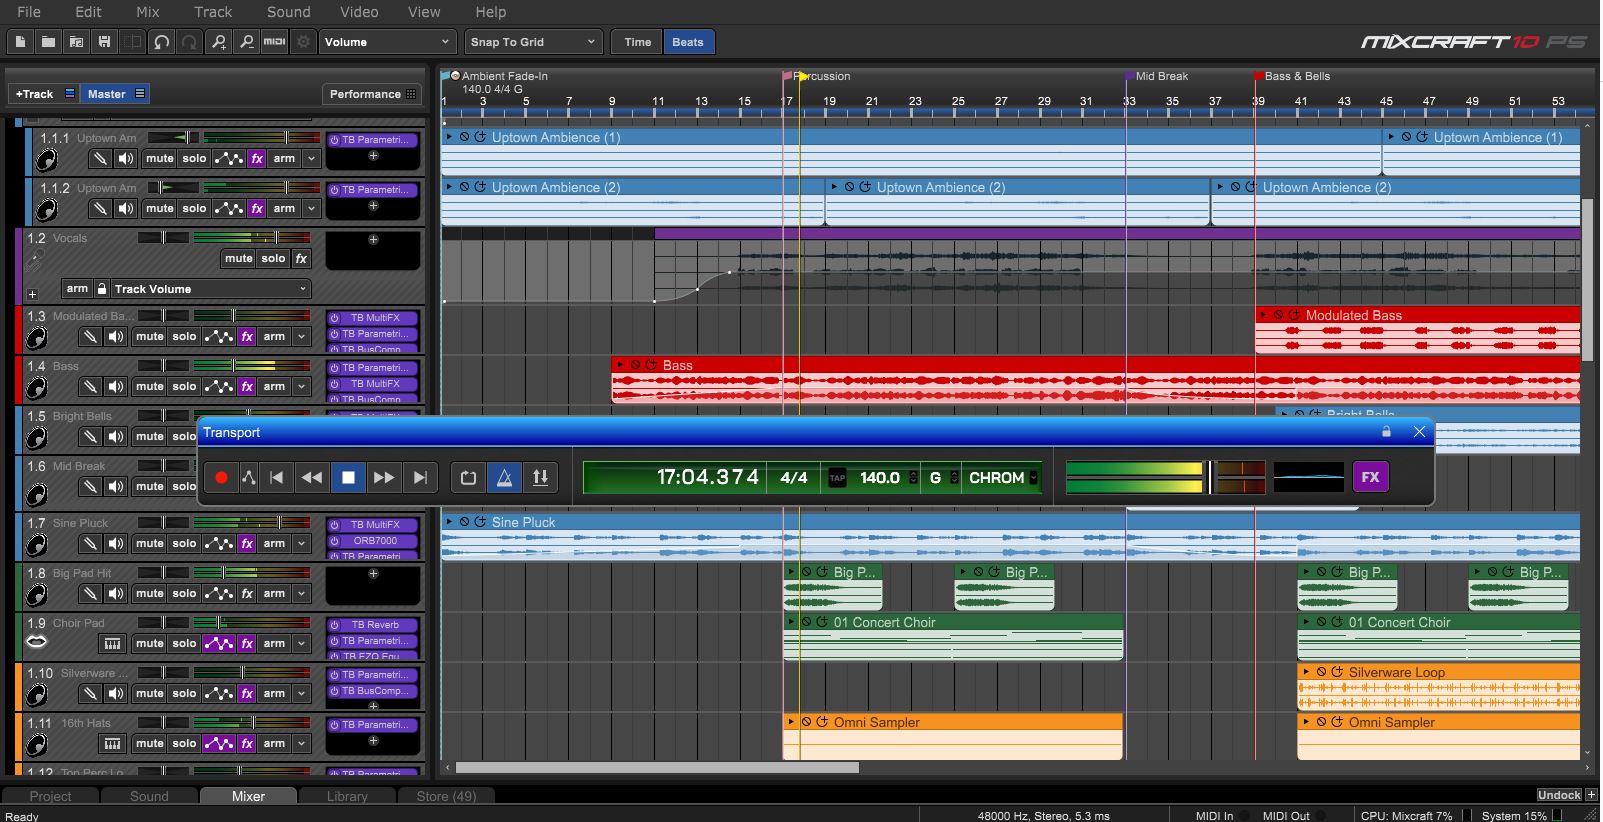Click lock icon beside Track Volume

point(101,289)
